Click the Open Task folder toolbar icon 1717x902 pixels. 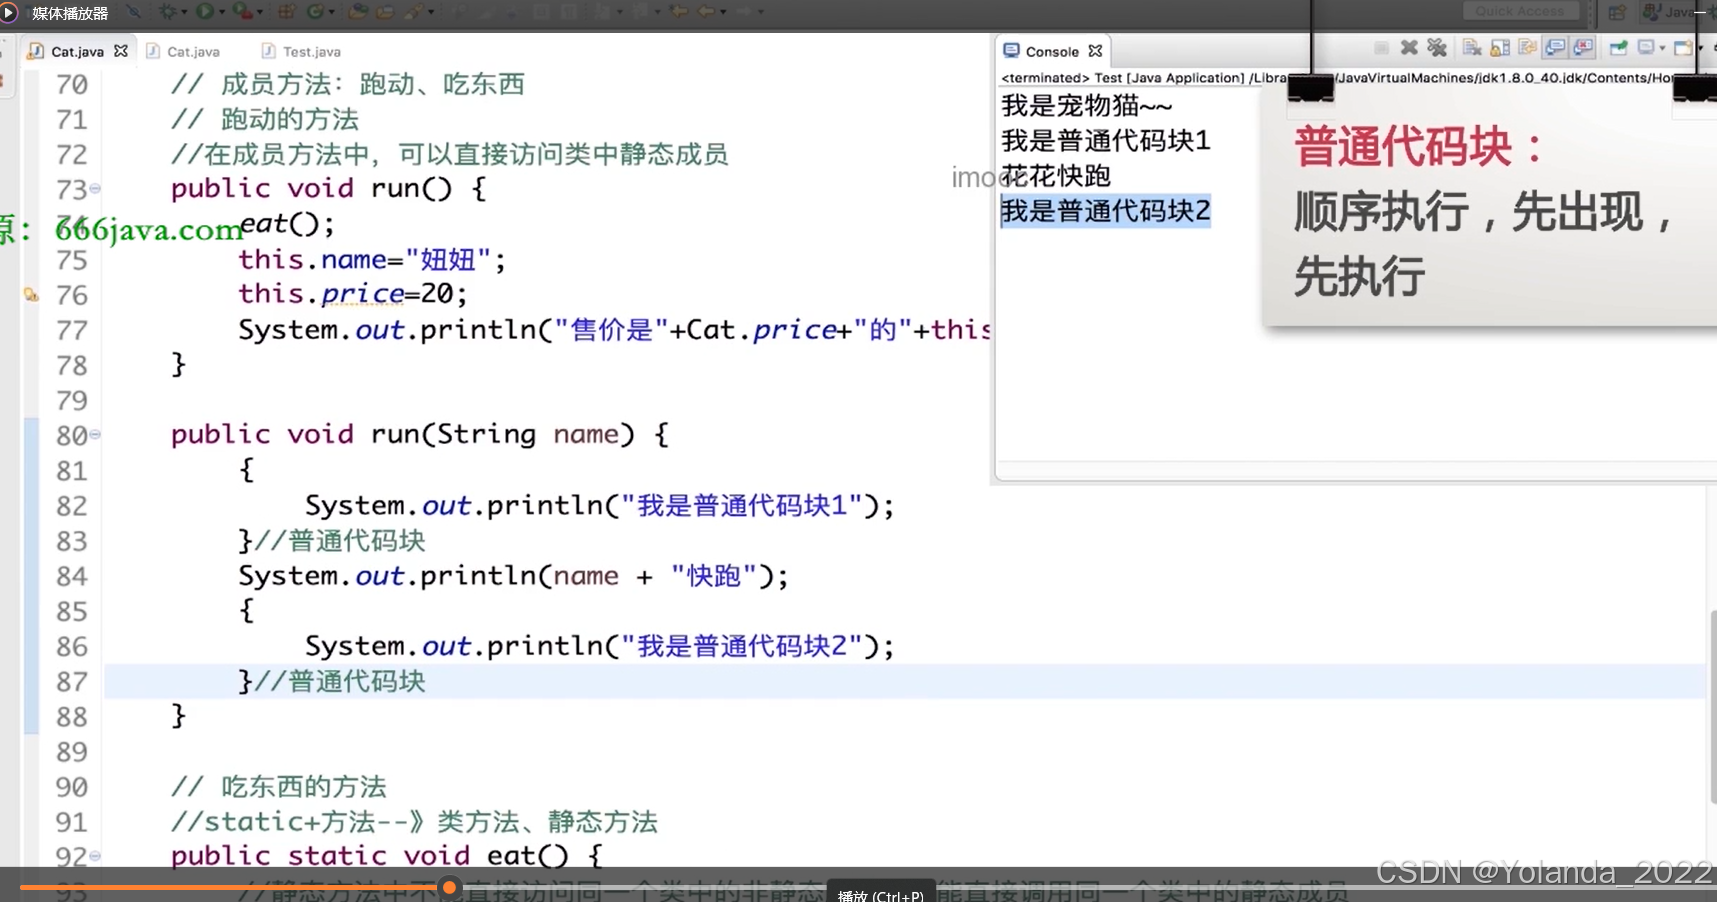point(386,12)
